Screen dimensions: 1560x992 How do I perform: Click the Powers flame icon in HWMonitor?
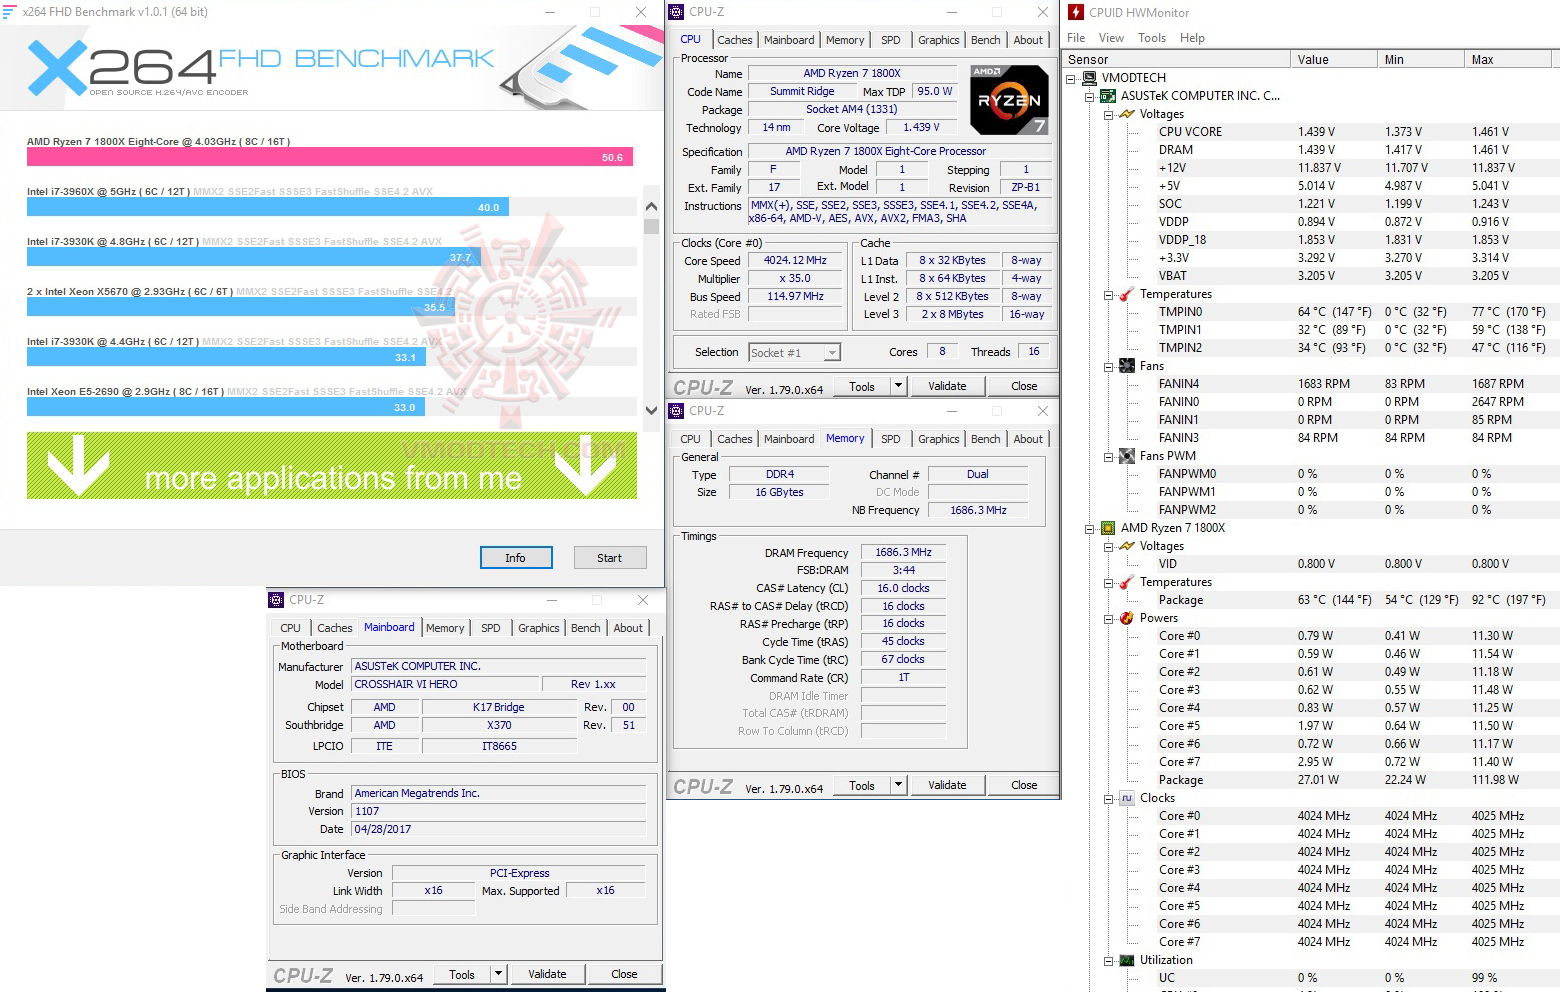[1127, 618]
